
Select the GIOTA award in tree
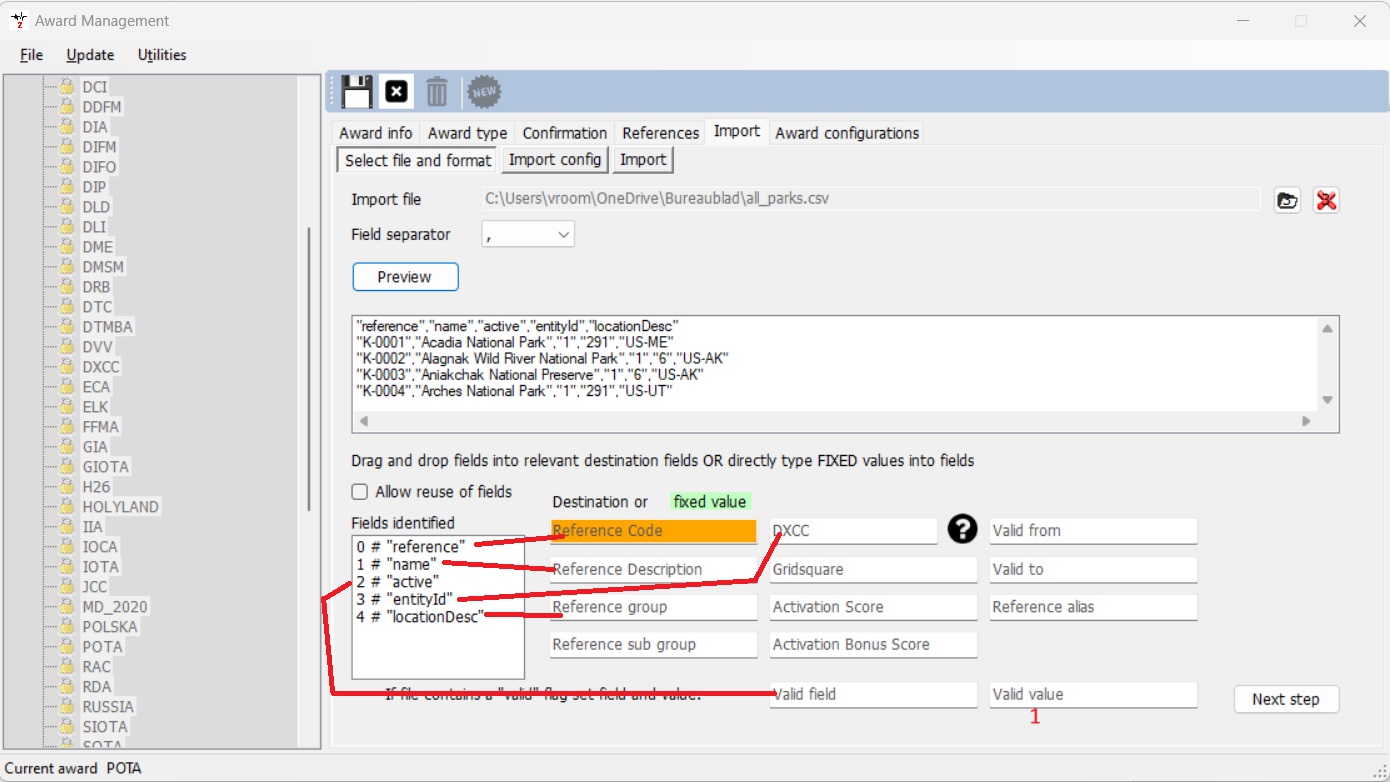(105, 467)
